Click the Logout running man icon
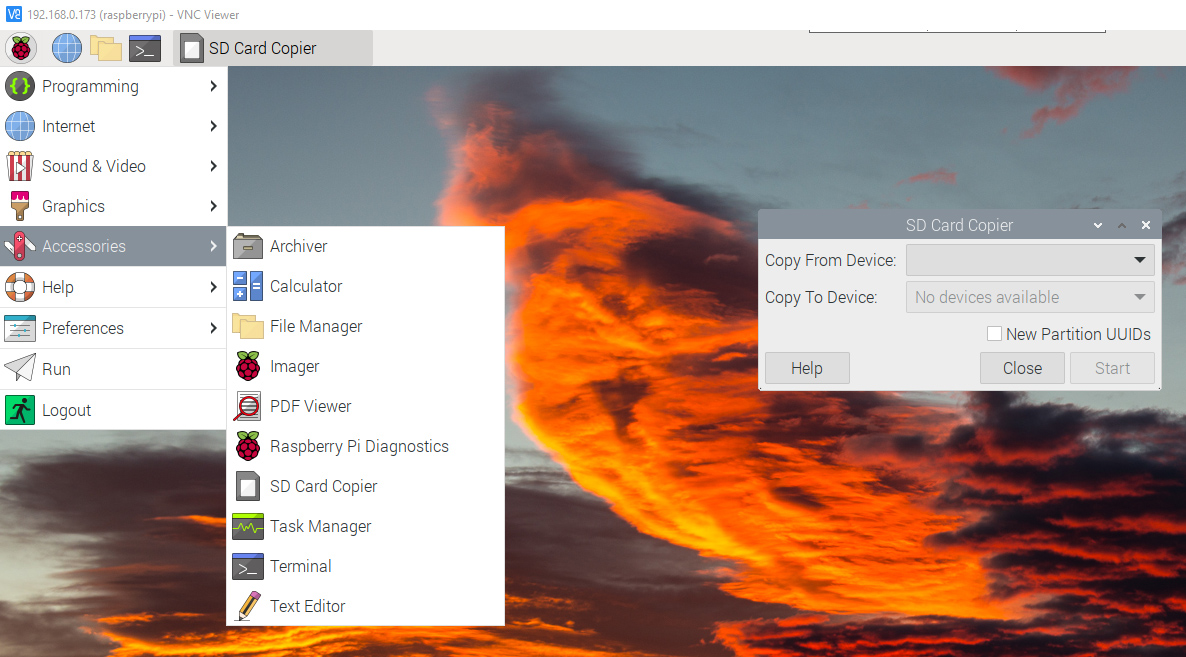The width and height of the screenshot is (1186, 657). pos(20,410)
